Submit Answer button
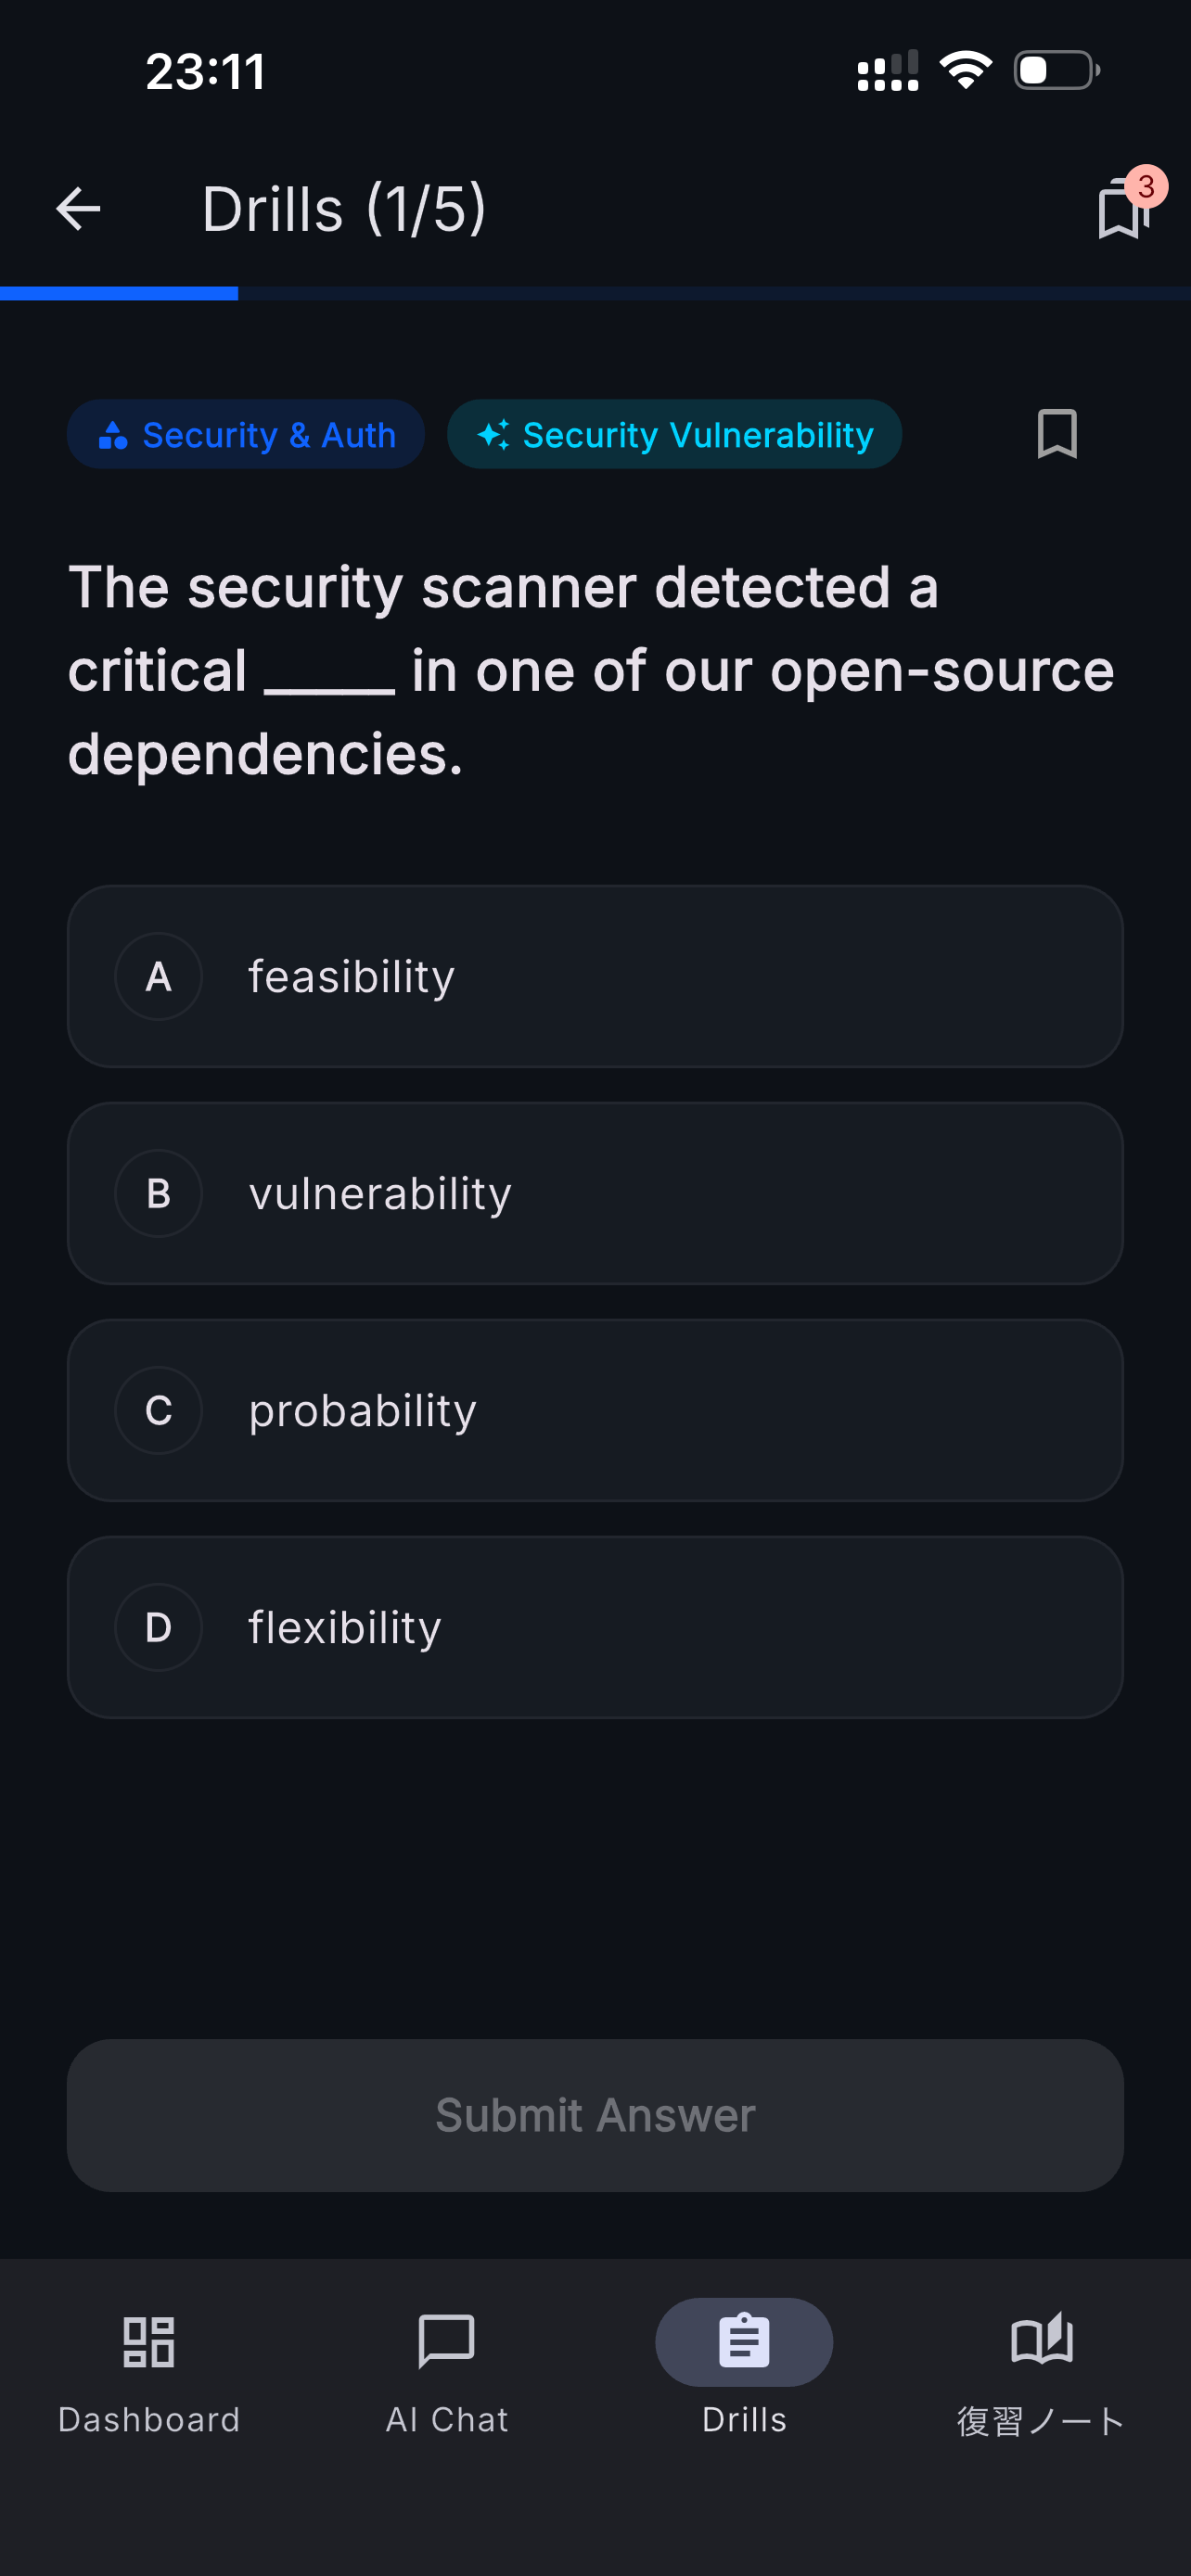Image resolution: width=1191 pixels, height=2576 pixels. coord(595,2115)
